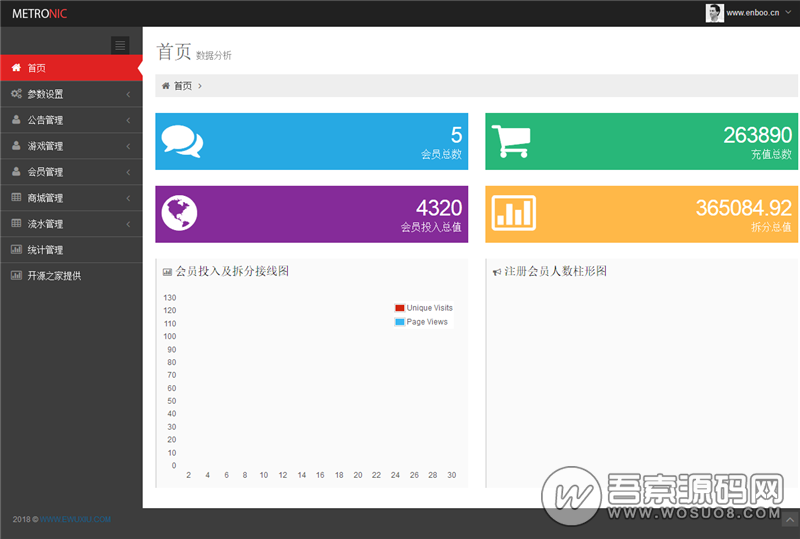
Task: Click the footer website link
Action: pyautogui.click(x=76, y=520)
